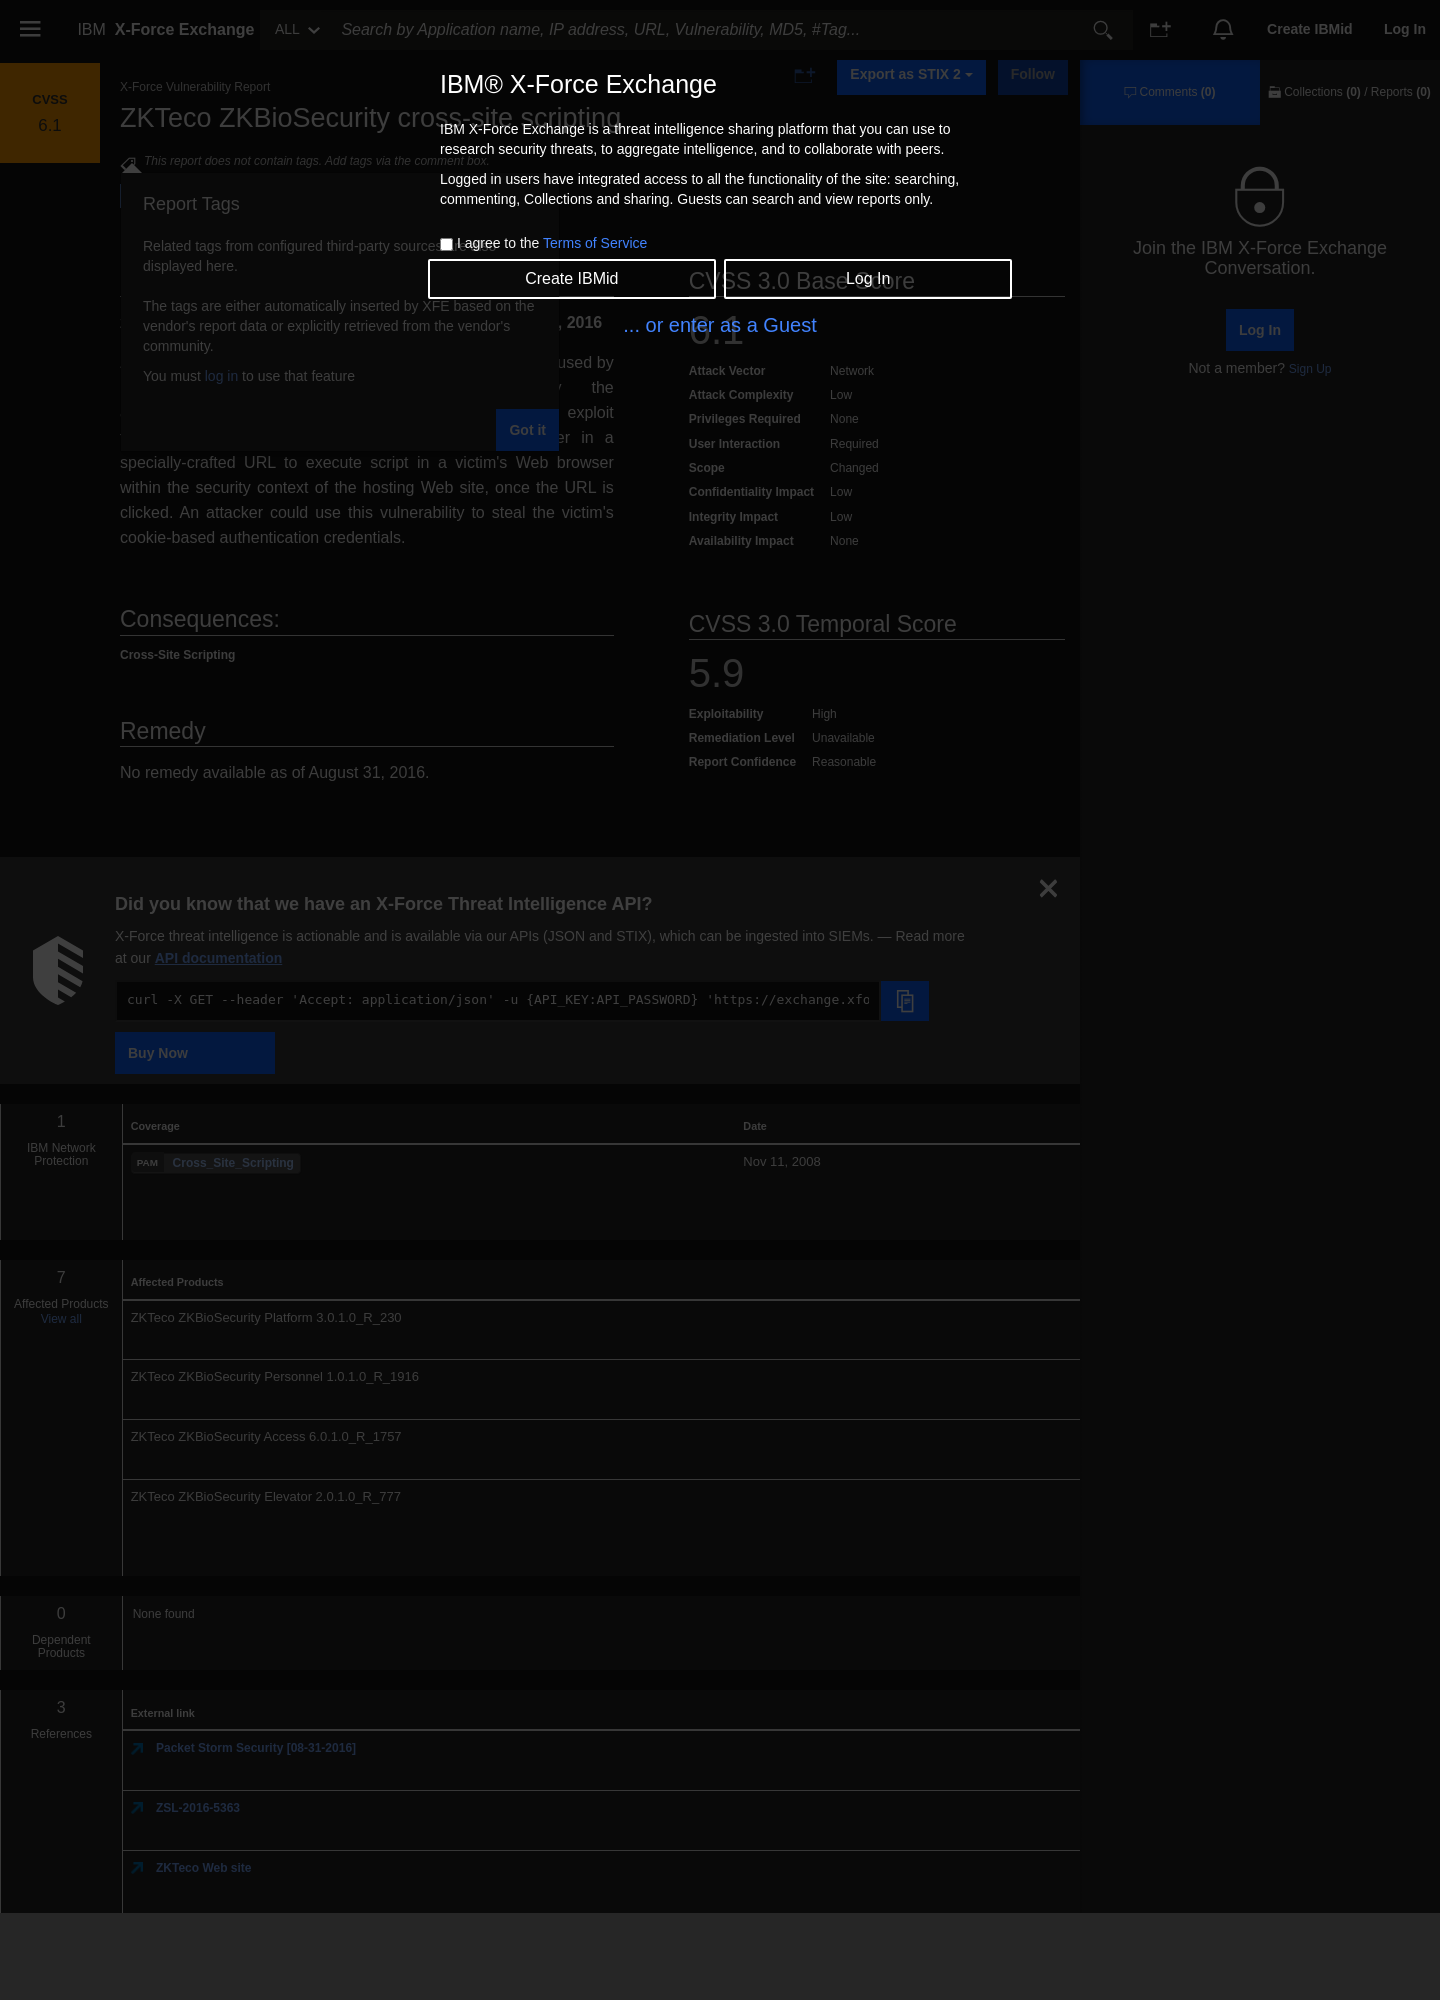View all affected products
The width and height of the screenshot is (1440, 2000).
pos(61,1319)
